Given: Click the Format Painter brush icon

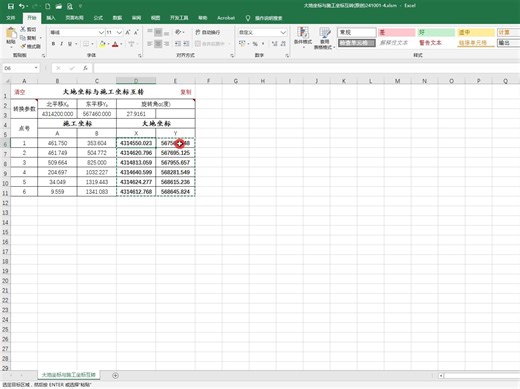Looking at the screenshot, I should 23,46.
